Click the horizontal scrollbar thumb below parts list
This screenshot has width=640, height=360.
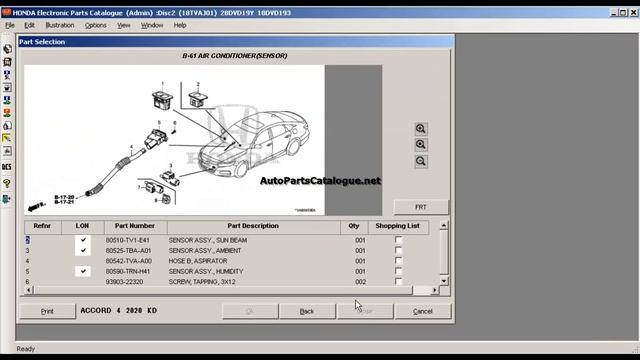click(x=223, y=290)
